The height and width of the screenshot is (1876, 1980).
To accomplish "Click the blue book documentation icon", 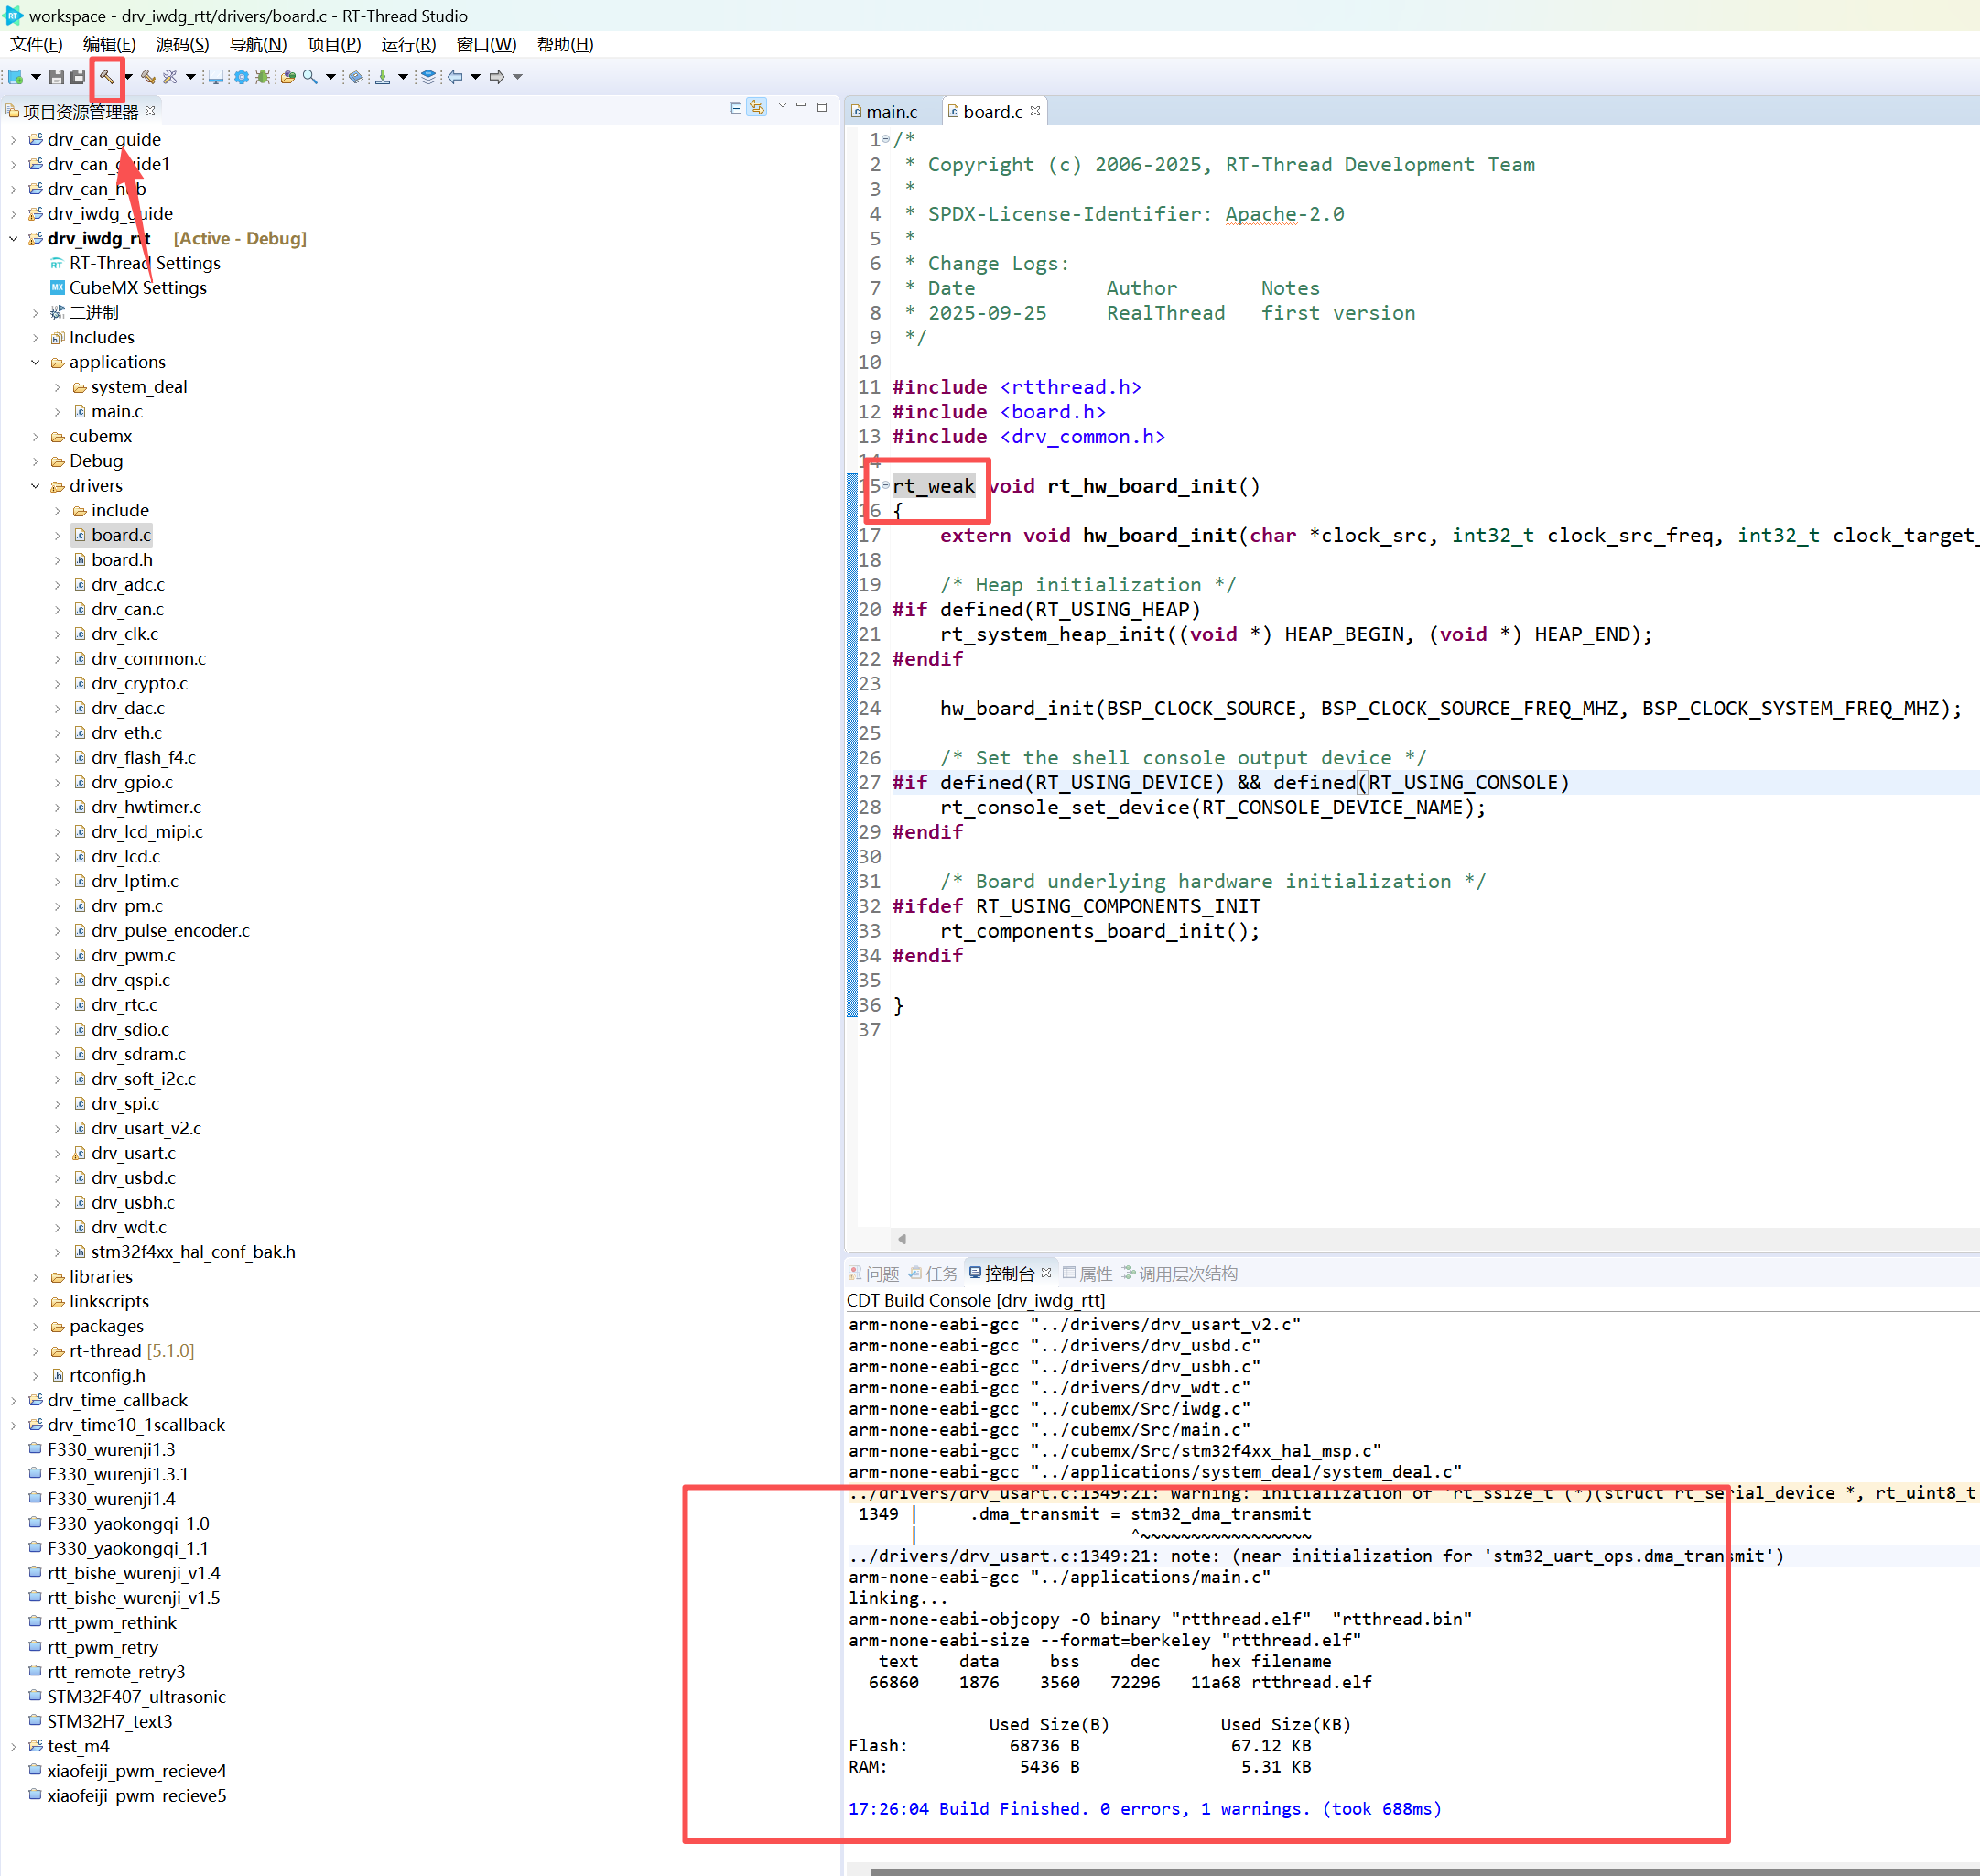I will pos(355,77).
